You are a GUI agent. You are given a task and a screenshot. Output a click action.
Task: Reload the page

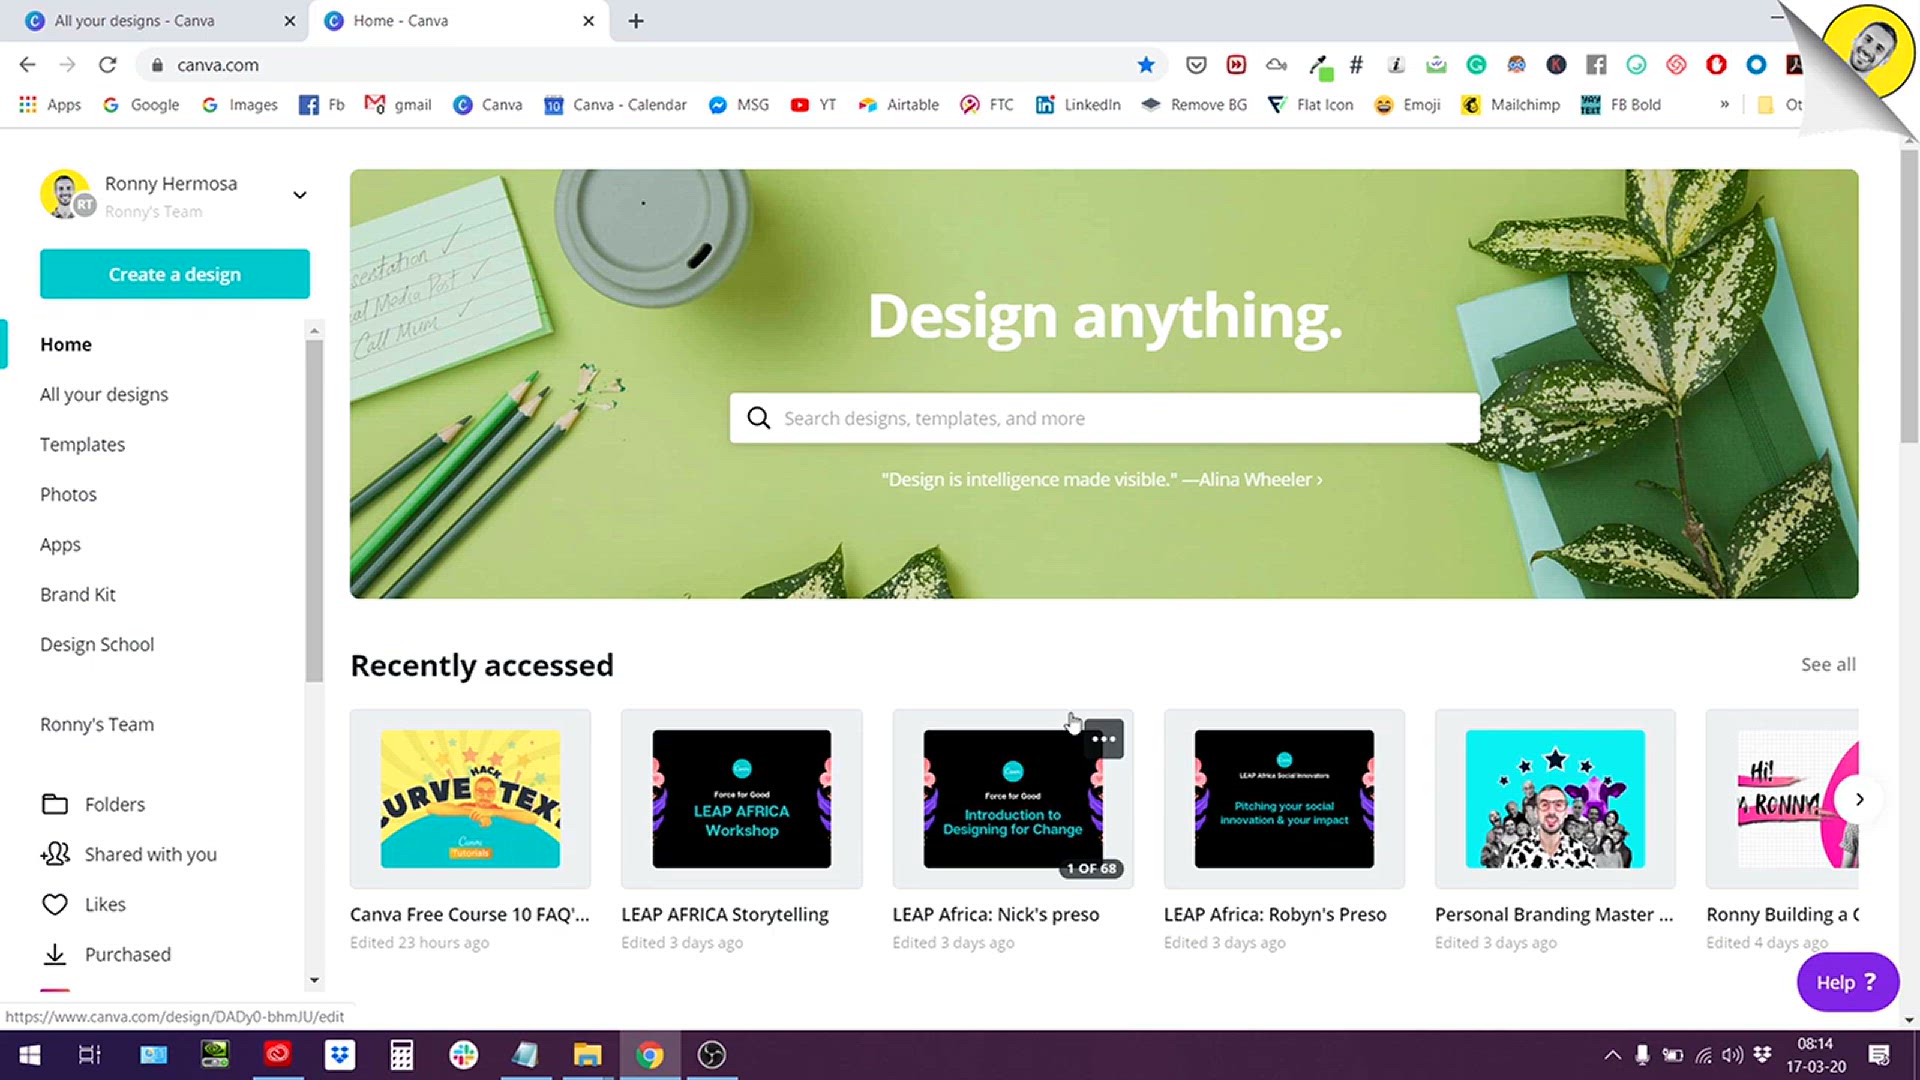click(107, 65)
